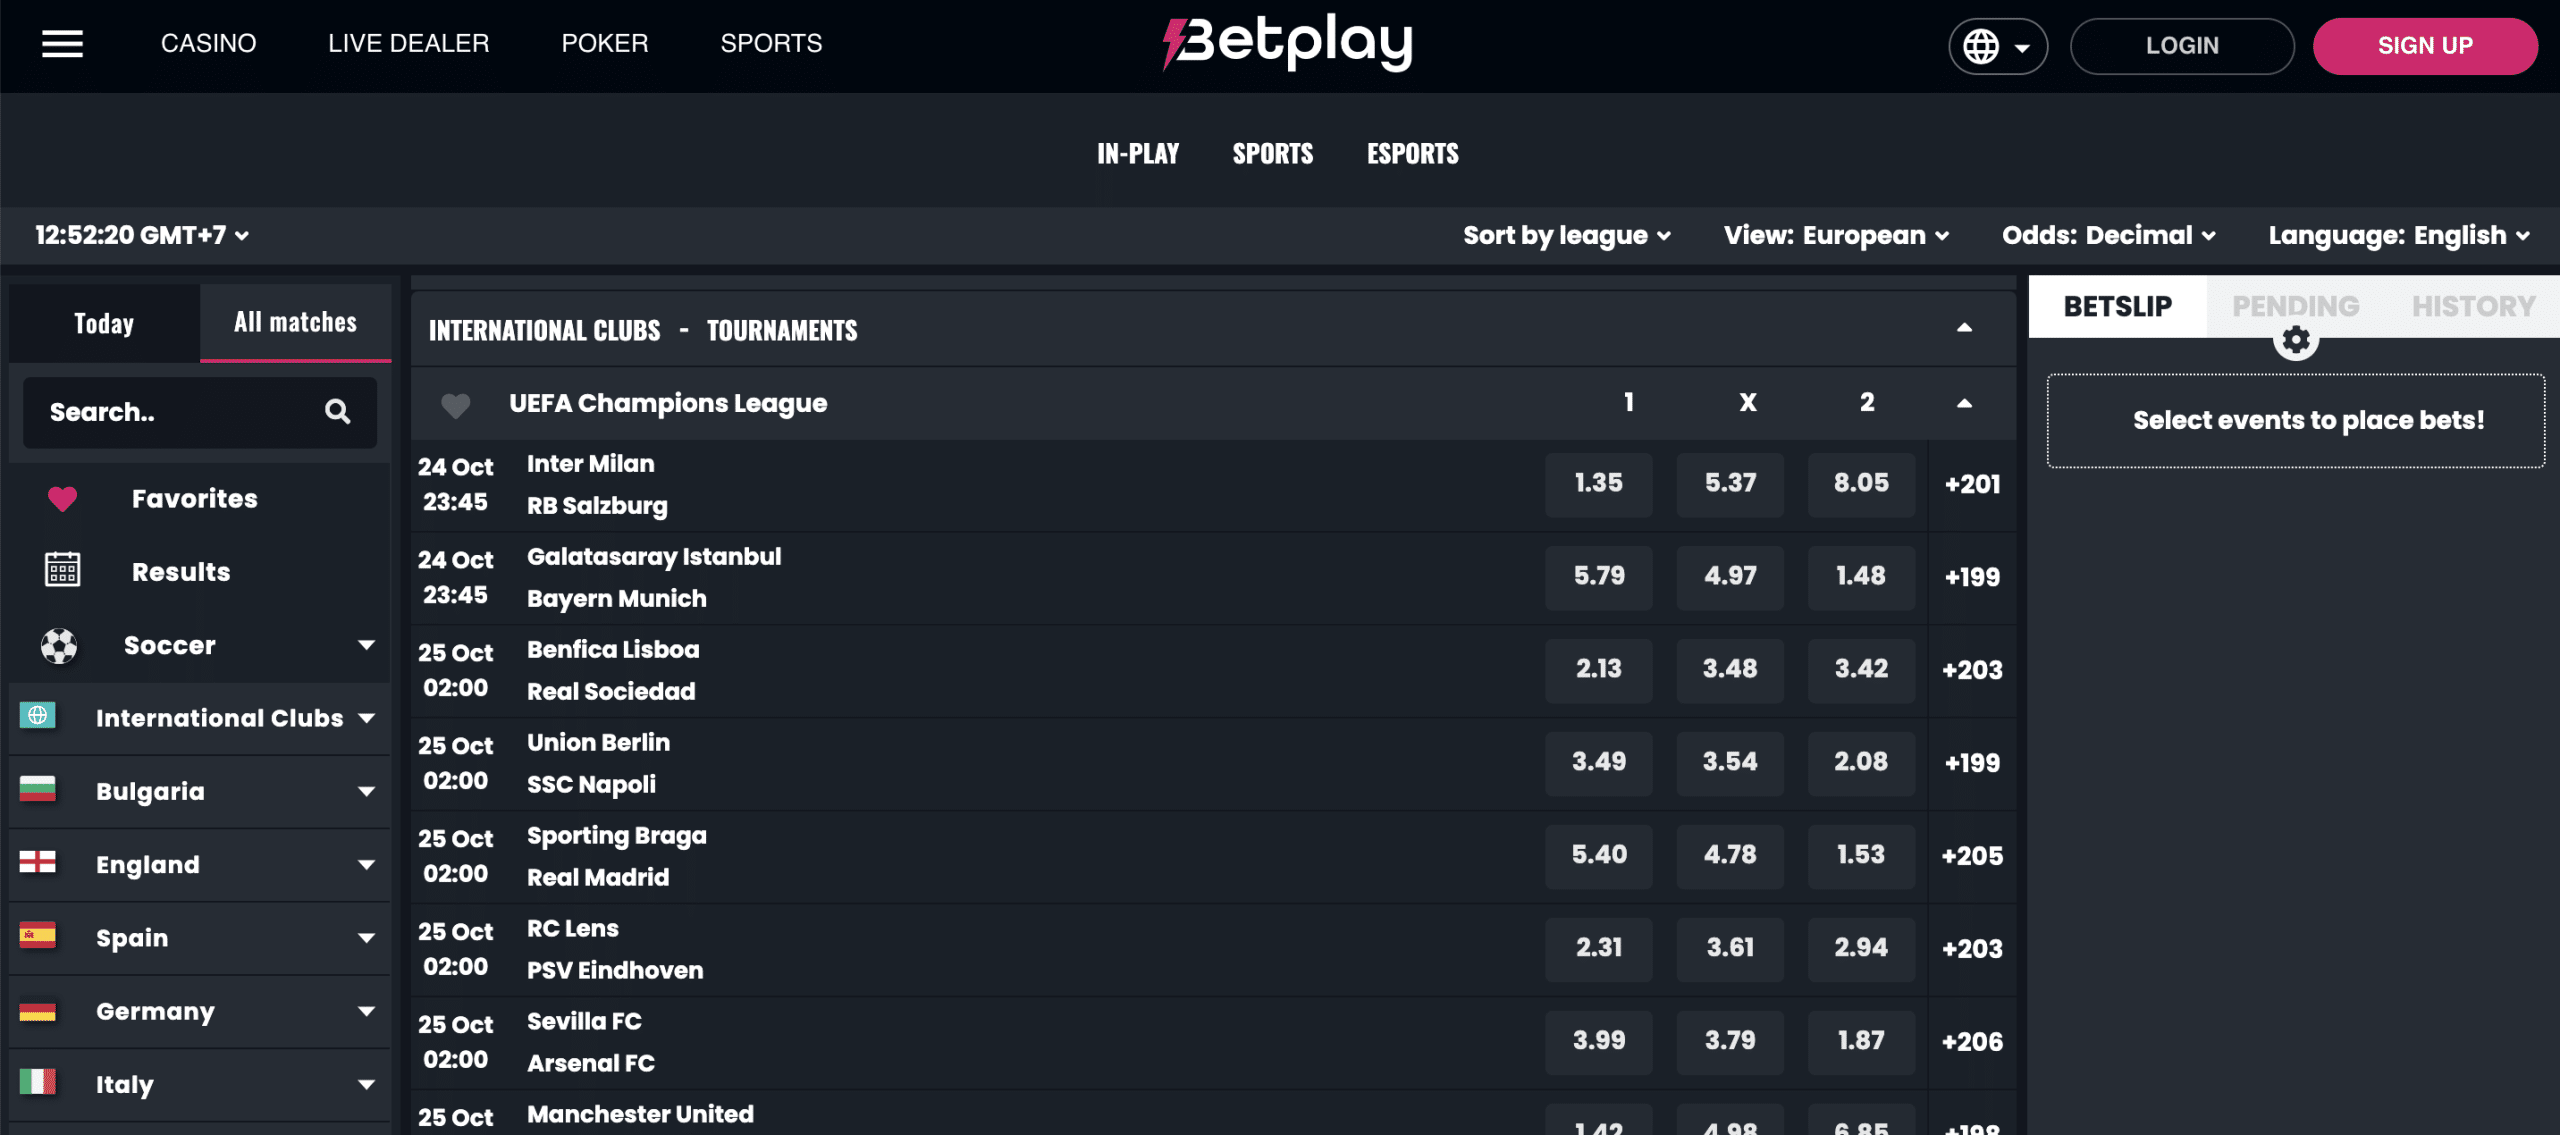The height and width of the screenshot is (1135, 2560).
Task: Open +206 markets for Sevilla FC match
Action: pyautogui.click(x=1972, y=1042)
